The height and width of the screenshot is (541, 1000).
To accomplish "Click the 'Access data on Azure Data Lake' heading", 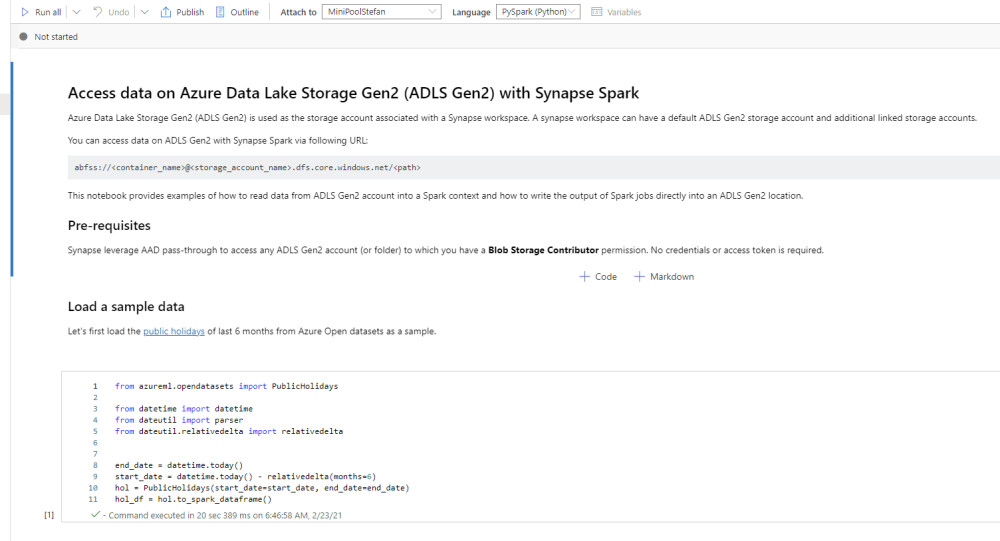I will click(x=353, y=93).
